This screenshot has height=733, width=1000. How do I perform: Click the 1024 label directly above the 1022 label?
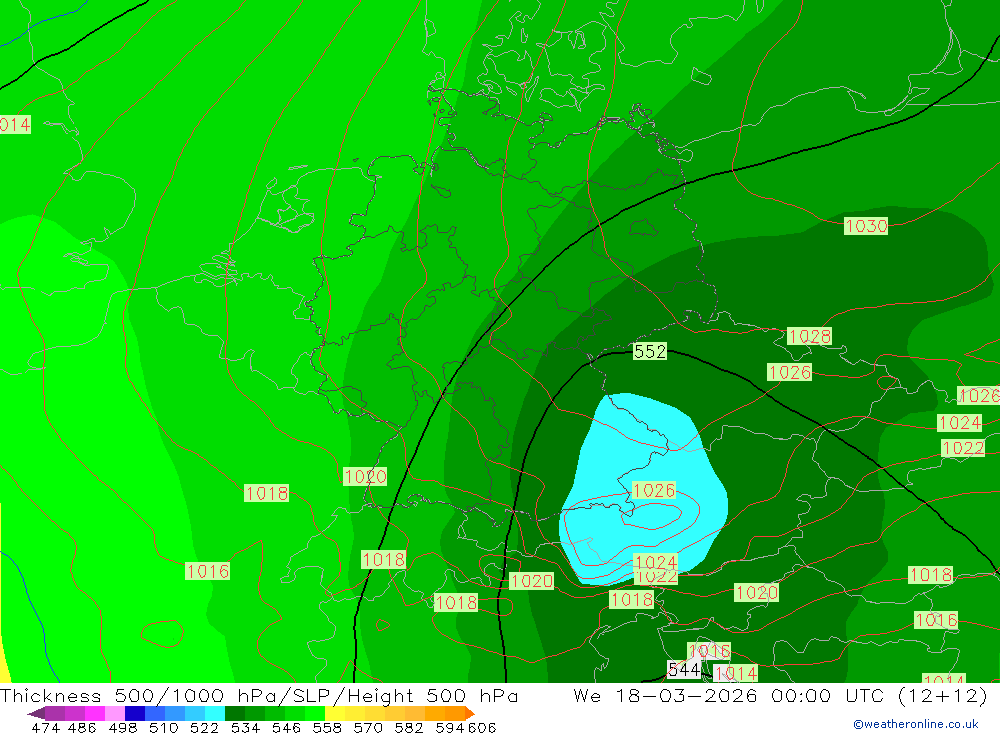click(x=959, y=422)
